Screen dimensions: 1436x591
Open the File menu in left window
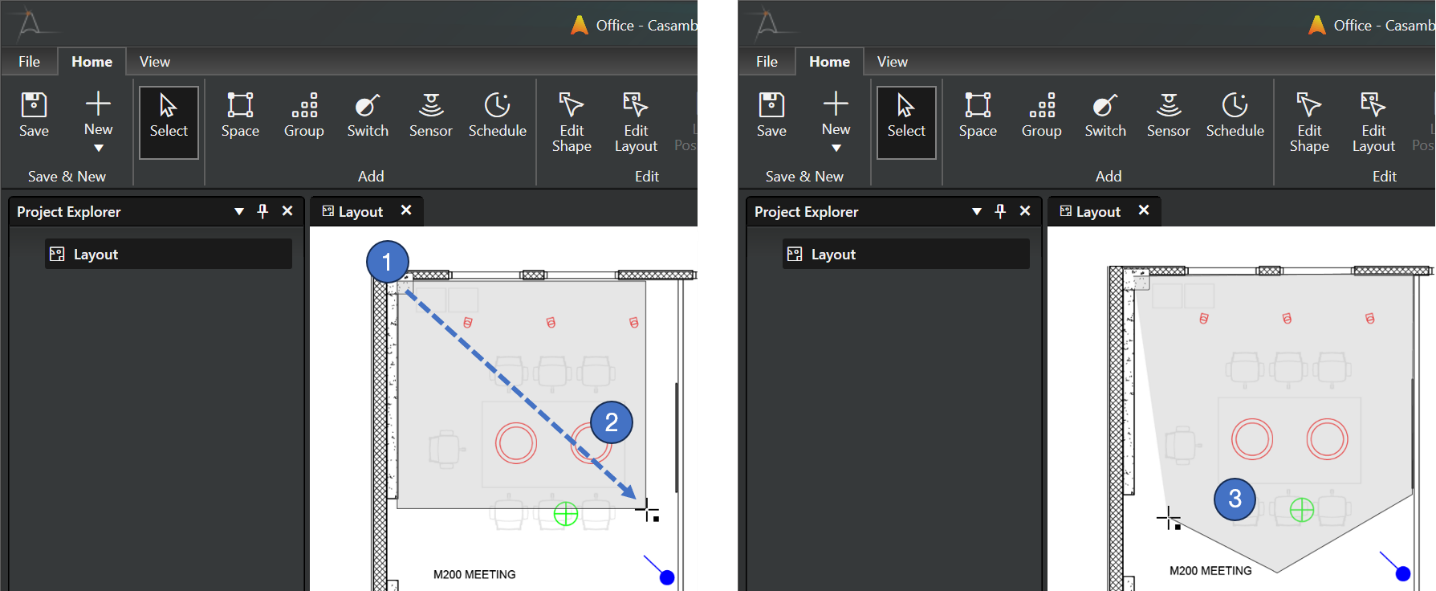point(30,61)
